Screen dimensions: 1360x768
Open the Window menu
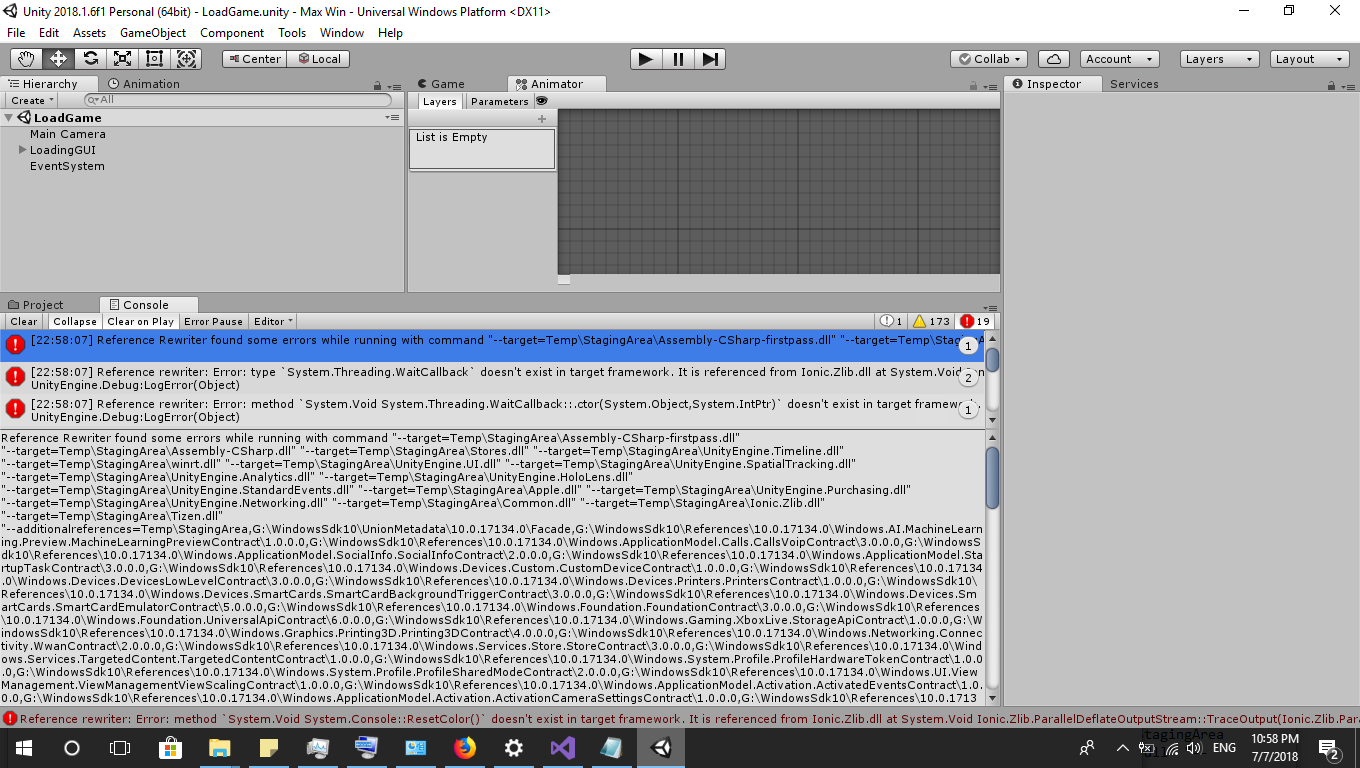342,33
